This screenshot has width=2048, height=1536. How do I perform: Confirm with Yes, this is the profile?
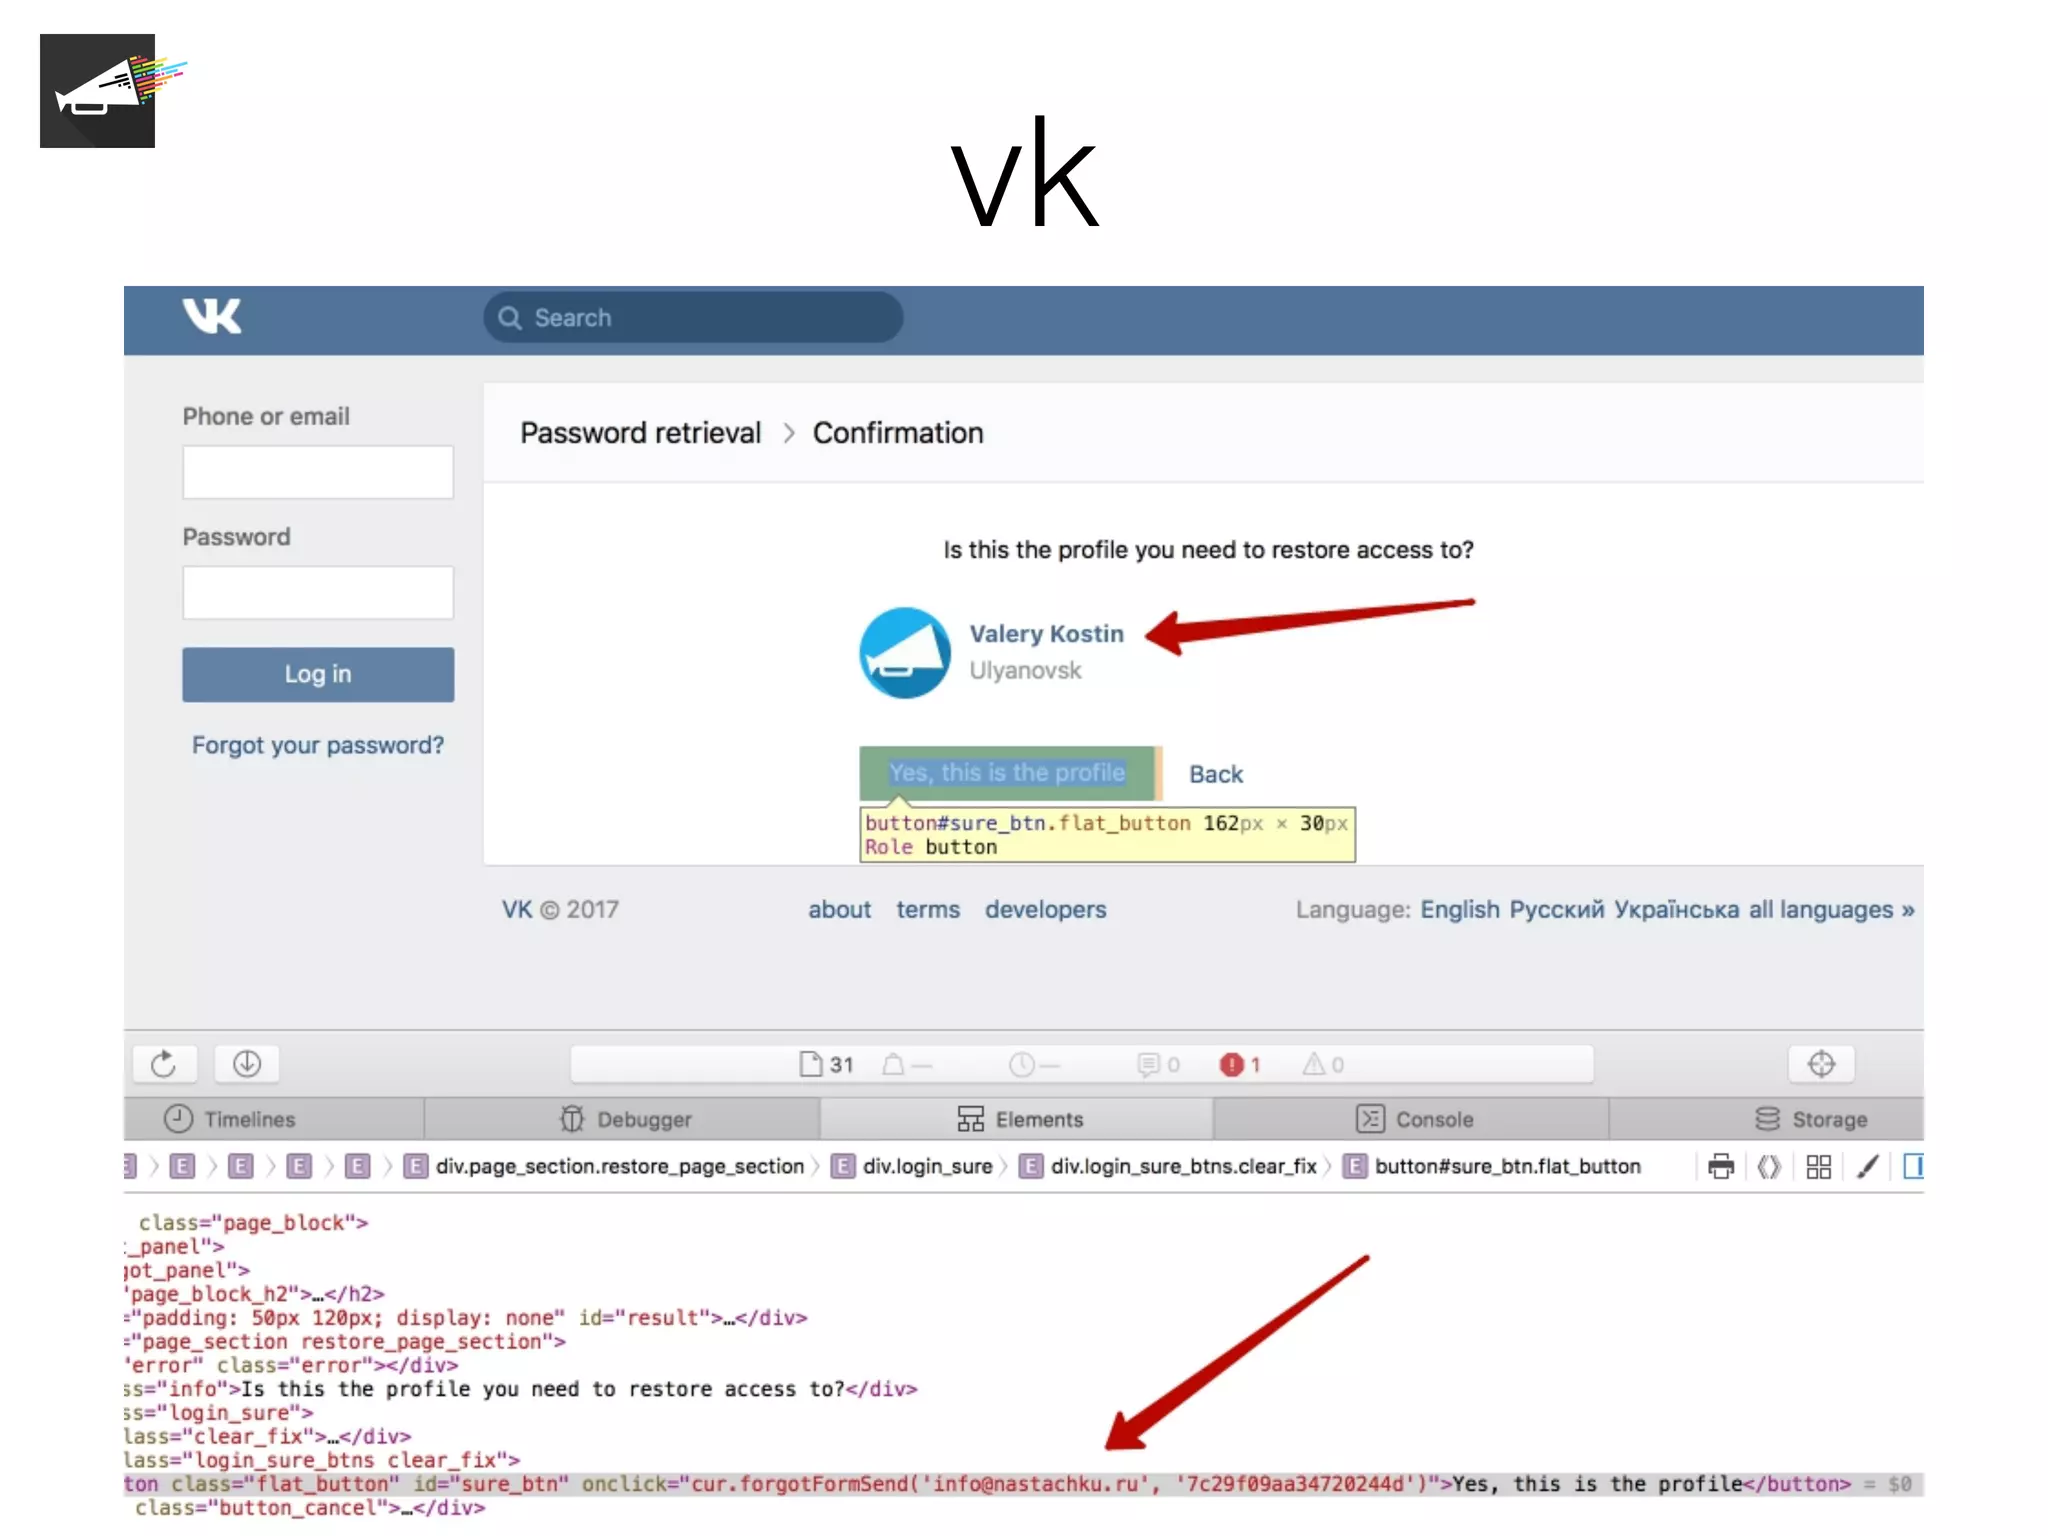(x=1007, y=773)
